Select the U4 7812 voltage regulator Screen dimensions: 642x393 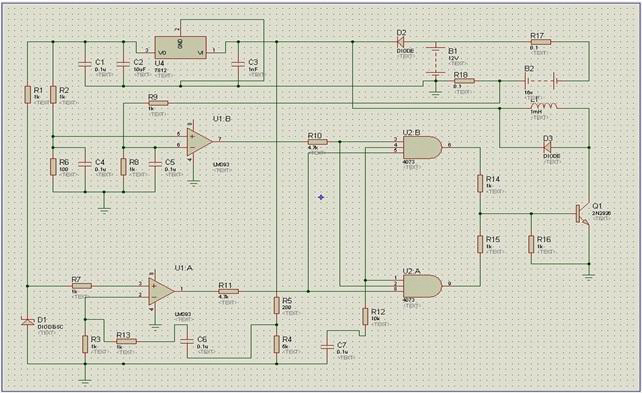[x=180, y=47]
